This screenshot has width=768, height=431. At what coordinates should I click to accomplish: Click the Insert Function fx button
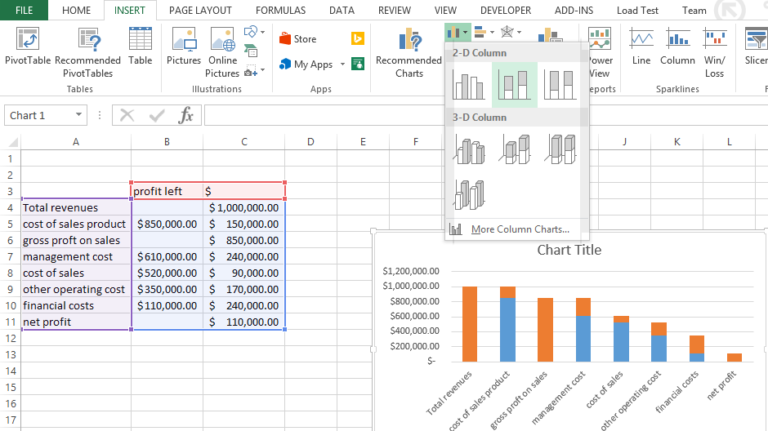186,115
